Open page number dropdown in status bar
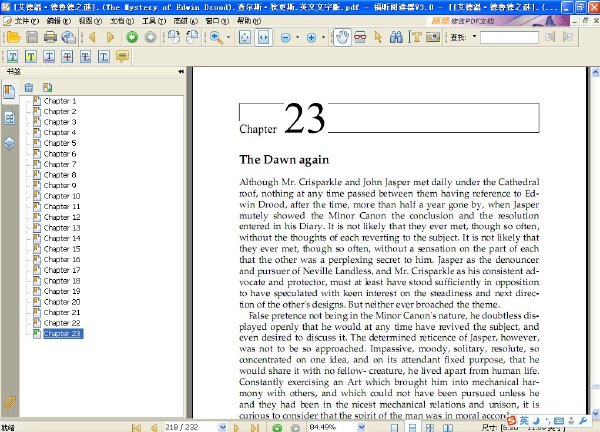The image size is (600, 432). 222,427
